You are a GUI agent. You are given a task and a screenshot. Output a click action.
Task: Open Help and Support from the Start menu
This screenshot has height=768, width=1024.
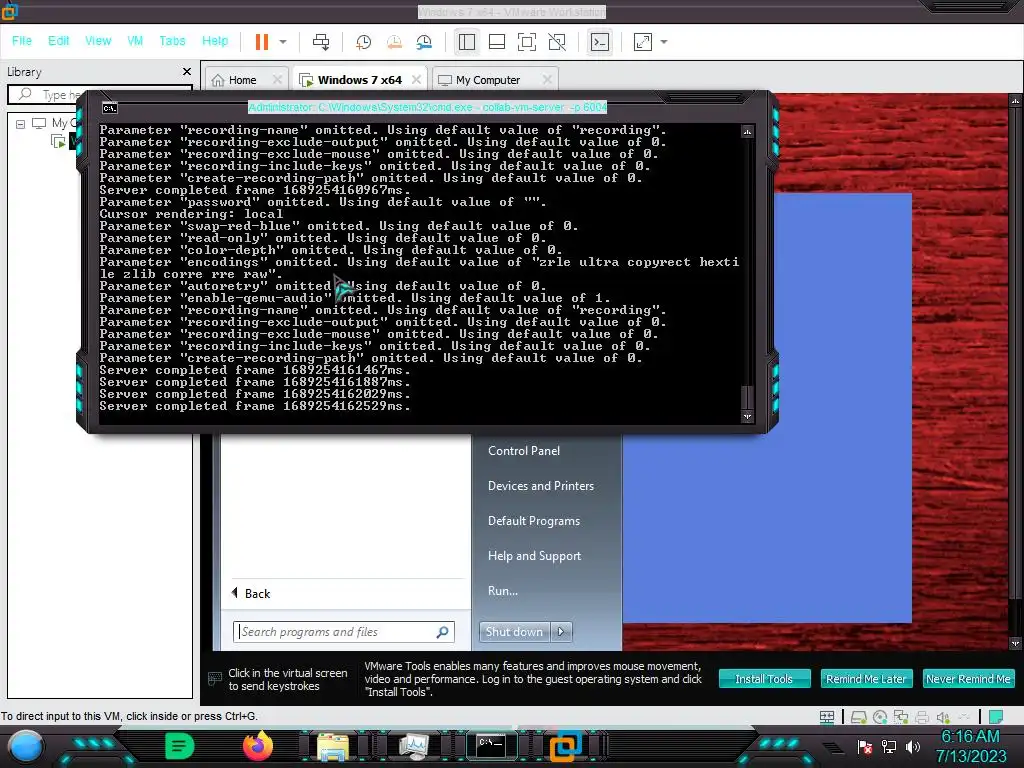click(534, 556)
